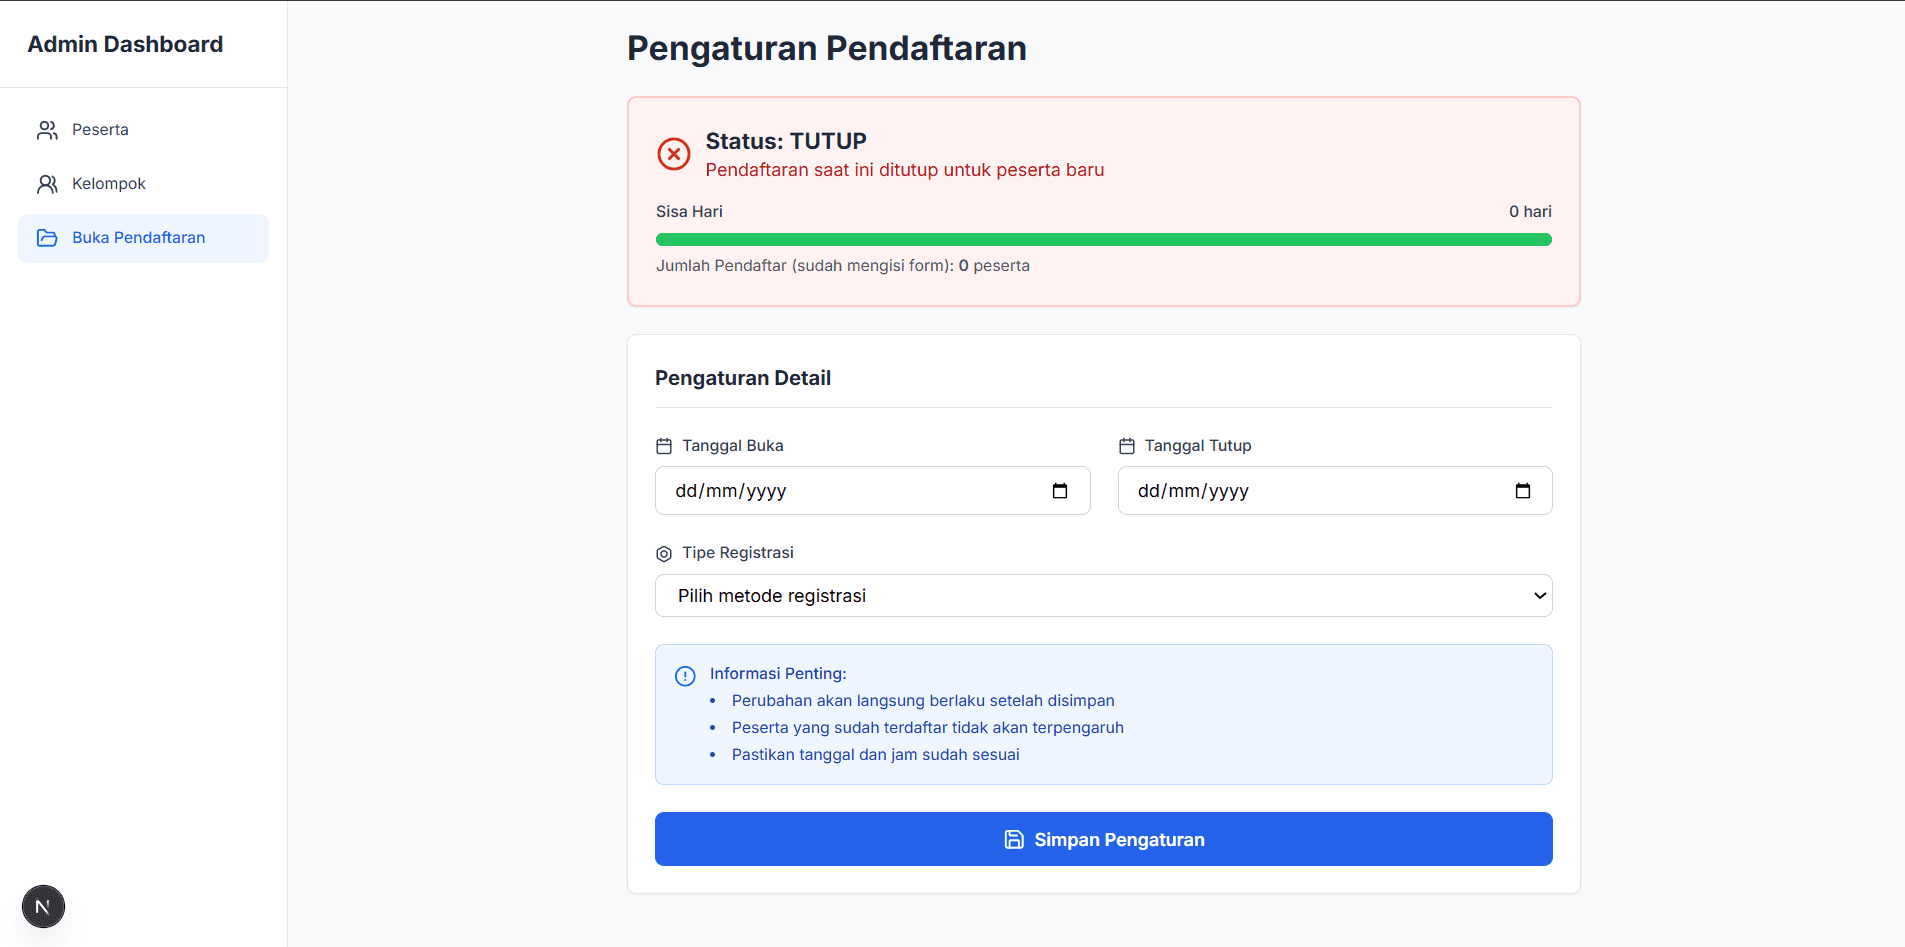Select the Buka Pendaftaran menu item

[x=143, y=238]
